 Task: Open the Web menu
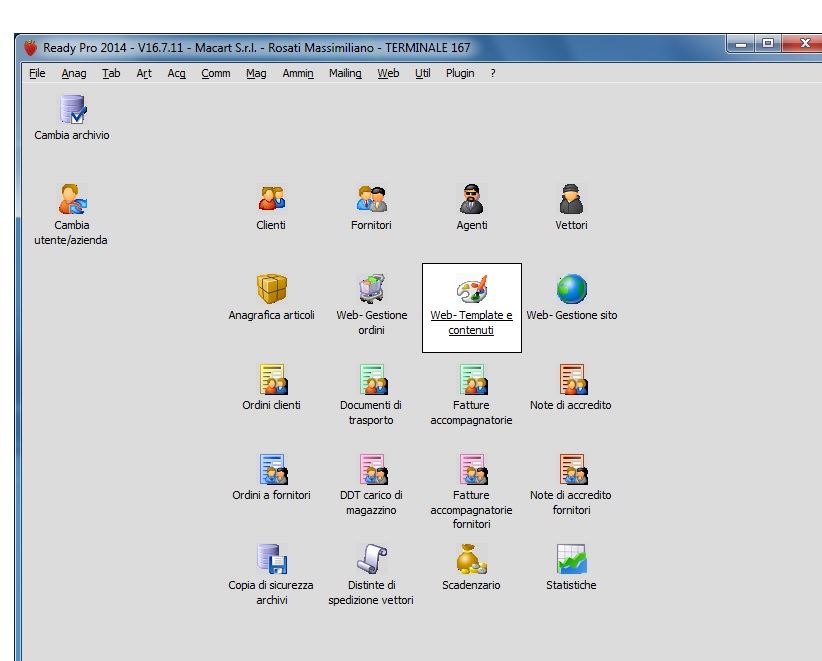point(388,73)
